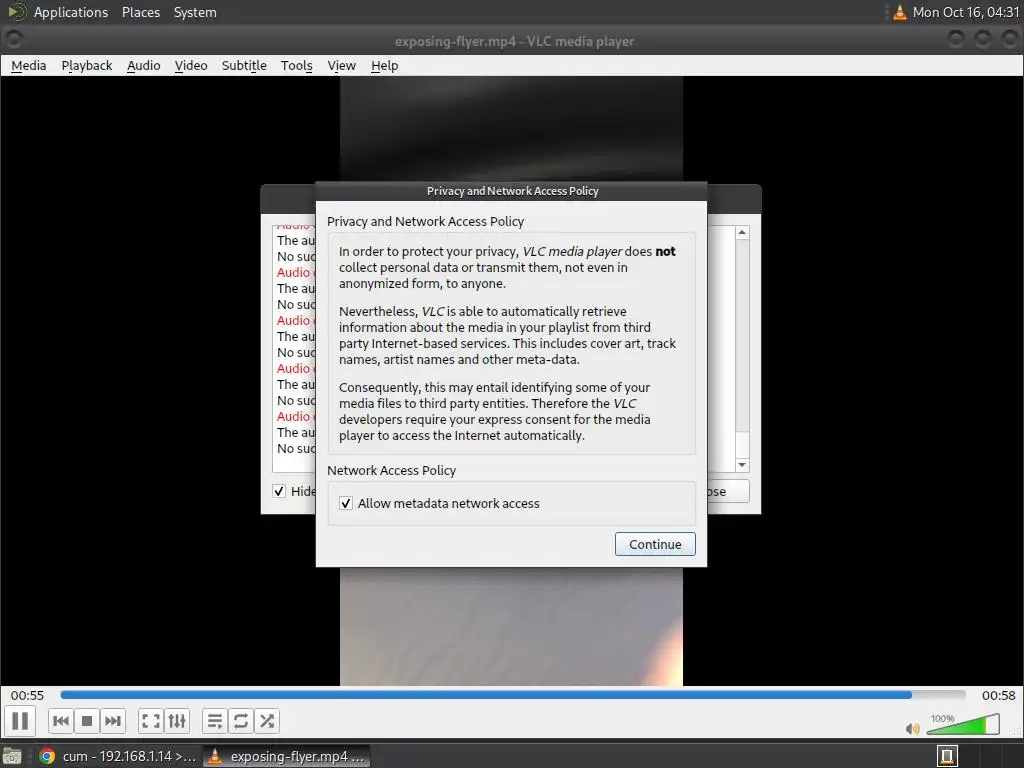The height and width of the screenshot is (768, 1024).
Task: Click the elapsed time 00:55 label
Action: pos(27,696)
